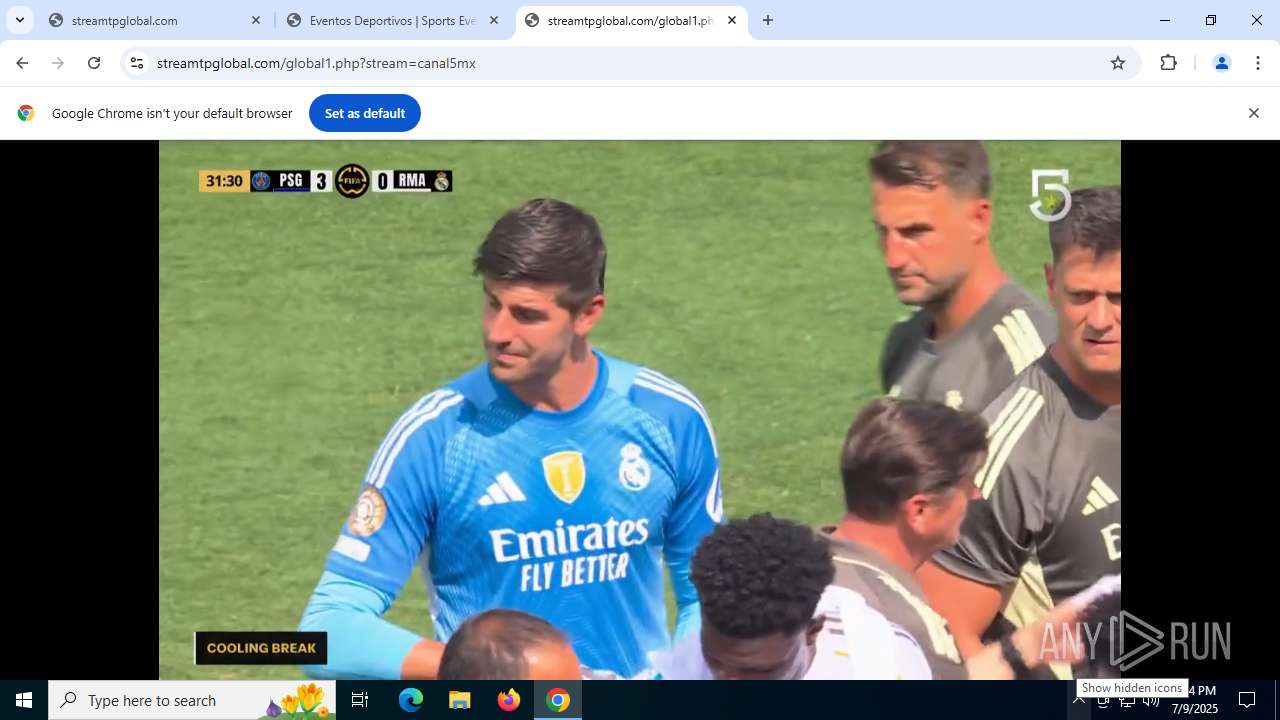
Task: Open Task View on the taskbar
Action: [x=360, y=700]
